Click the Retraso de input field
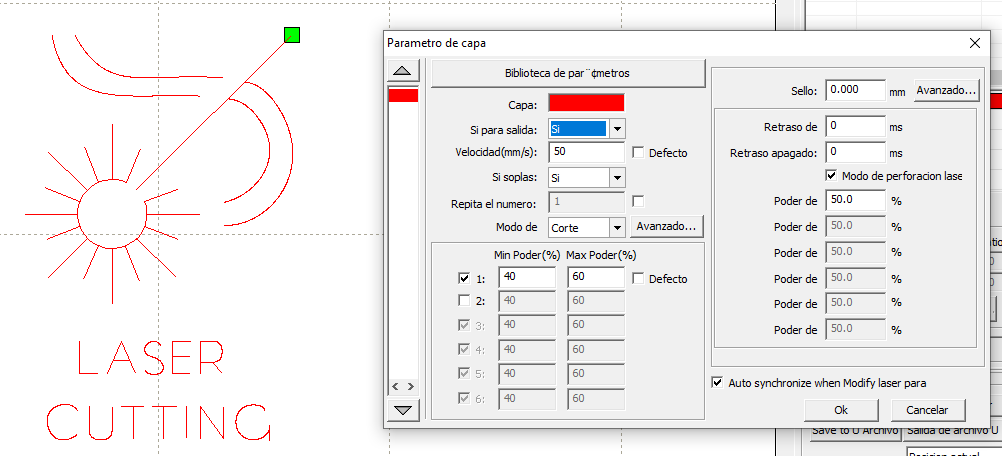Image resolution: width=1002 pixels, height=476 pixels. click(855, 127)
